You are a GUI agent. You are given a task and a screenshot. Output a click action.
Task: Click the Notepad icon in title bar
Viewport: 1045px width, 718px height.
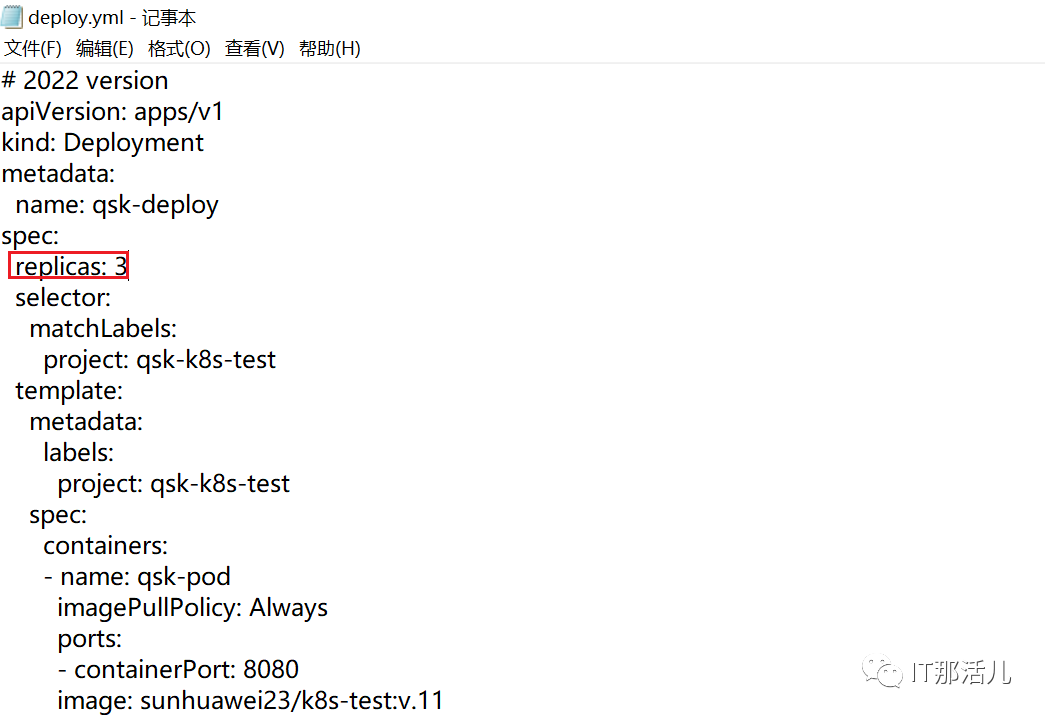pyautogui.click(x=12, y=17)
